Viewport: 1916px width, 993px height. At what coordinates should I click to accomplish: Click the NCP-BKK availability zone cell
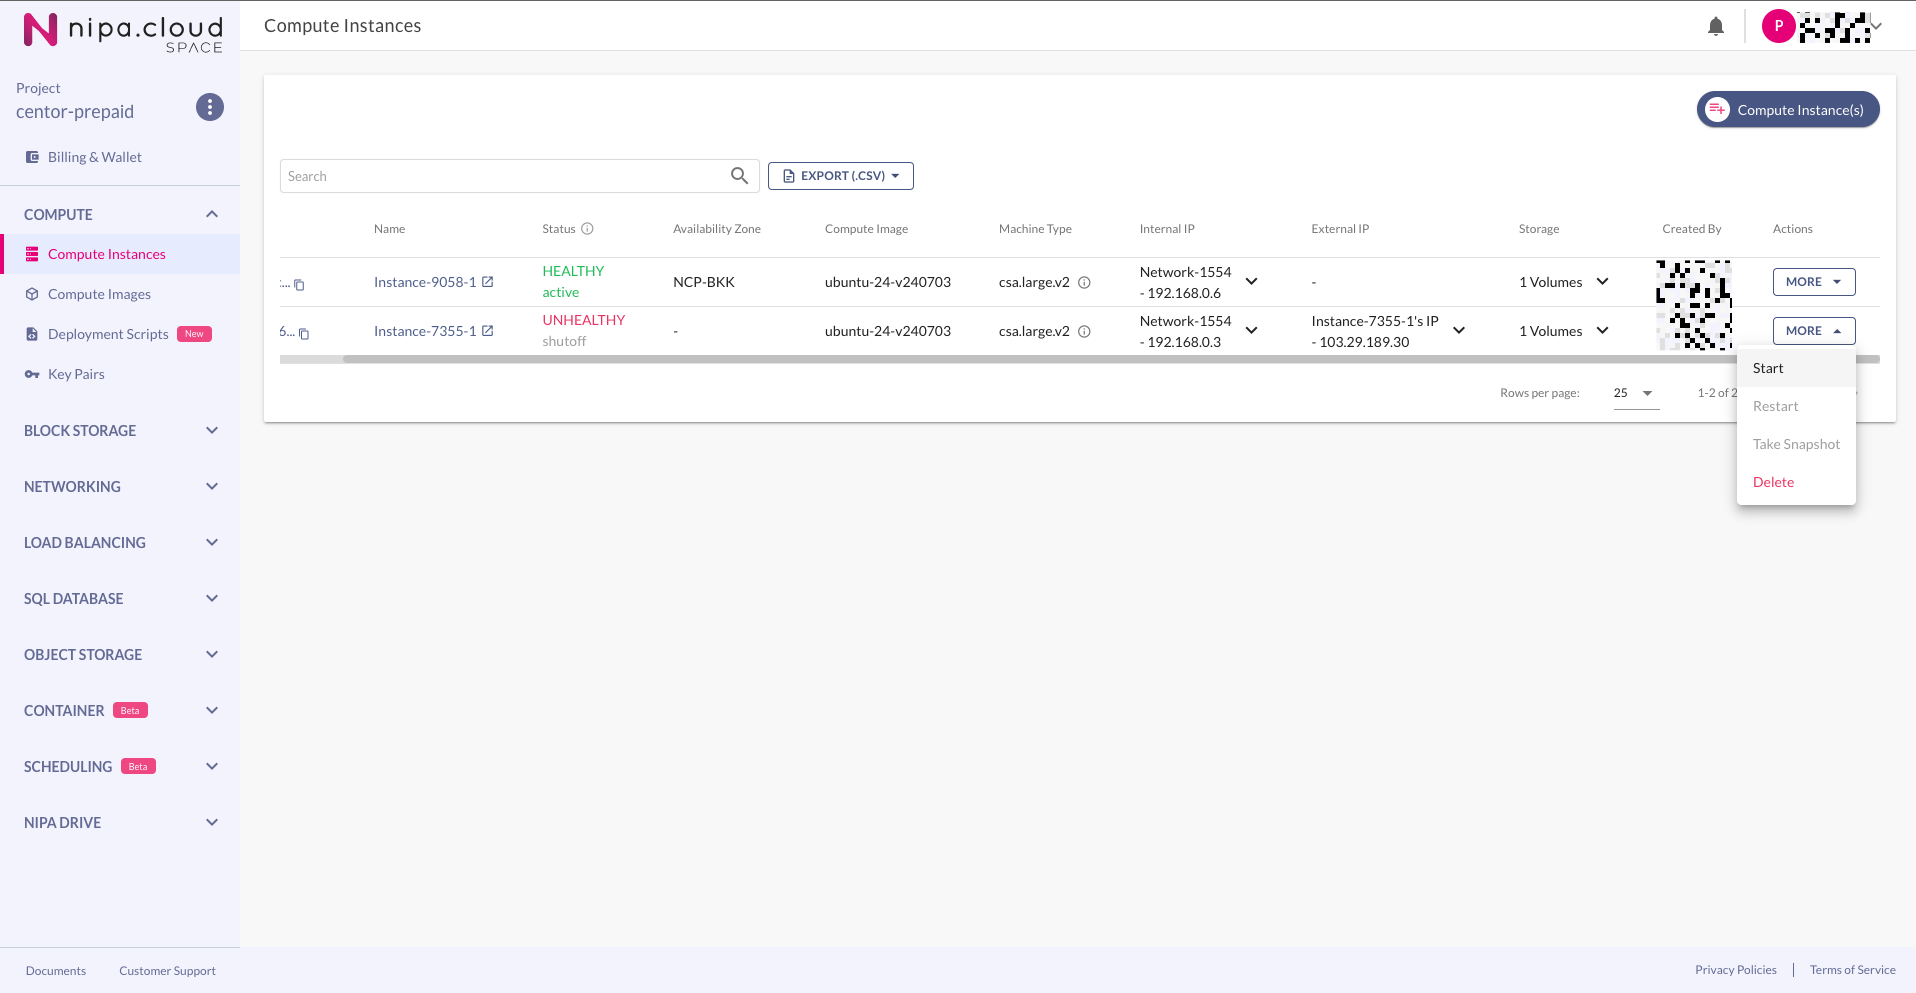click(704, 282)
